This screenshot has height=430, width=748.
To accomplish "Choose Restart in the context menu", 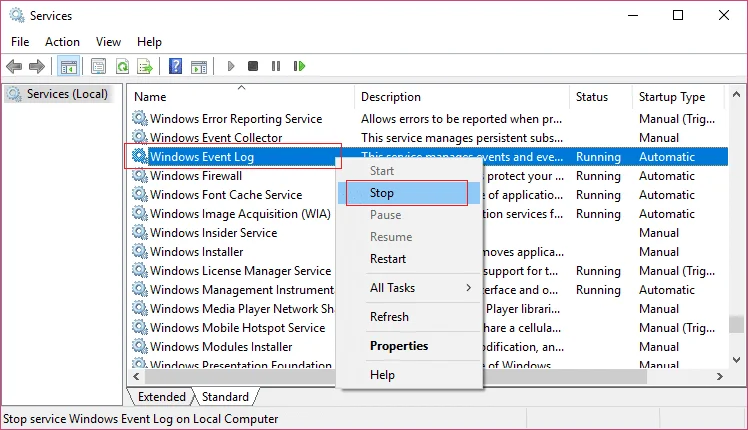I will [x=409, y=259].
